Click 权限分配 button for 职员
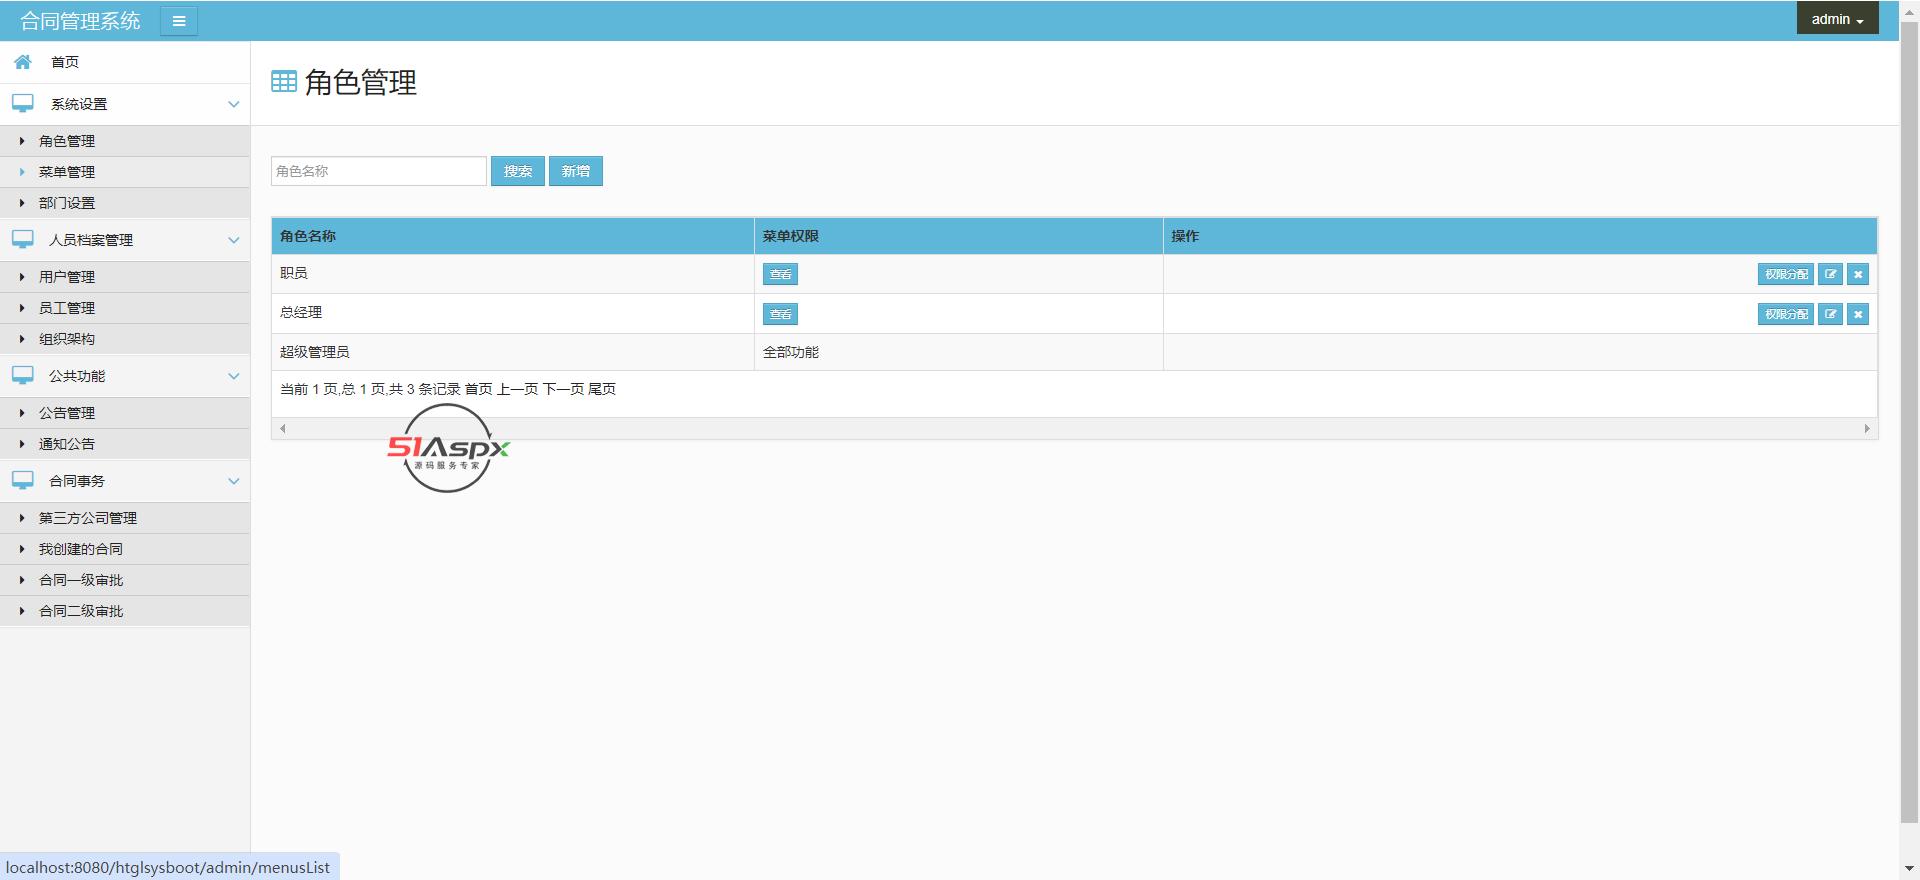Screen dimensions: 1920x880 (1786, 274)
